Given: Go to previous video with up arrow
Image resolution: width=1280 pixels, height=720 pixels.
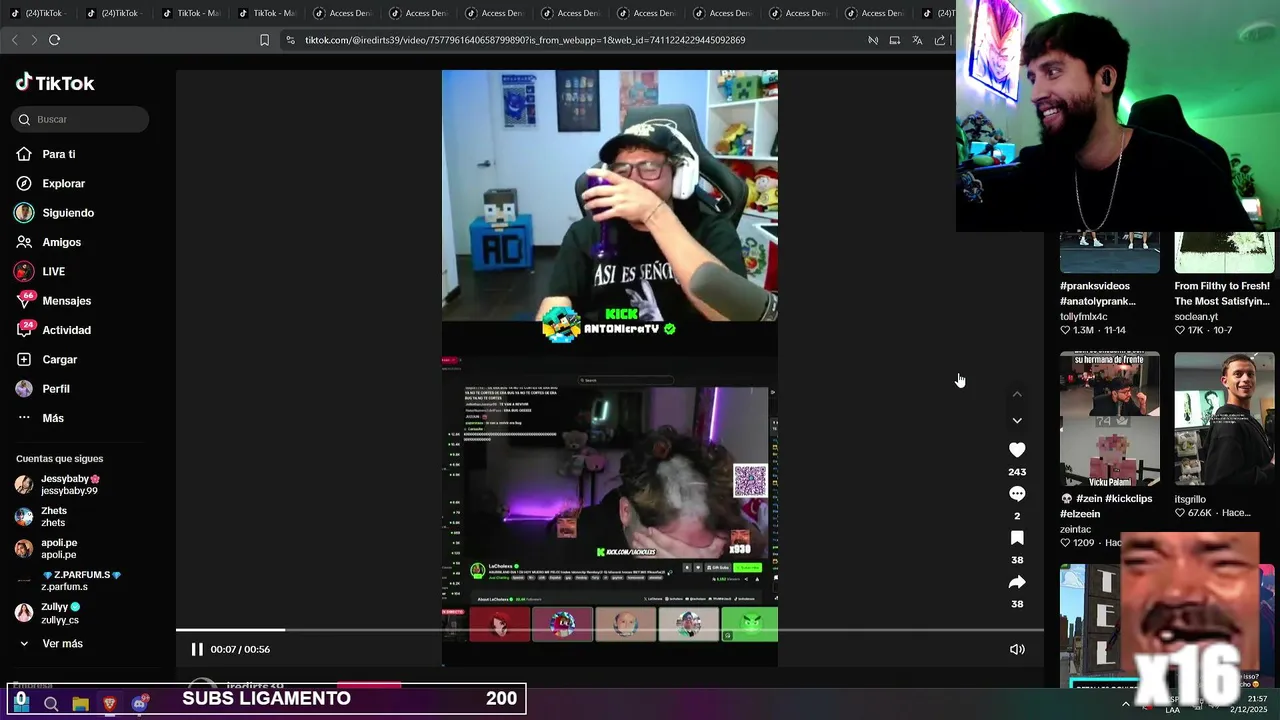Looking at the screenshot, I should tap(1017, 394).
